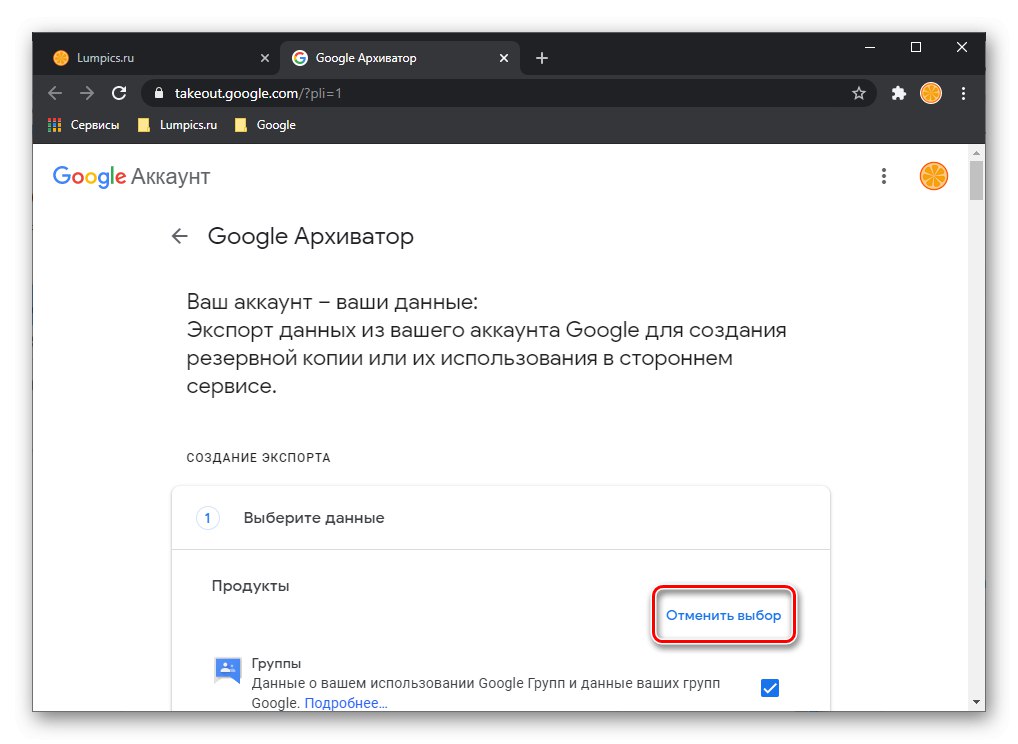Image resolution: width=1018 pixels, height=744 pixels.
Task: Open Сервисы apps grid in bookmarks bar
Action: click(84, 125)
